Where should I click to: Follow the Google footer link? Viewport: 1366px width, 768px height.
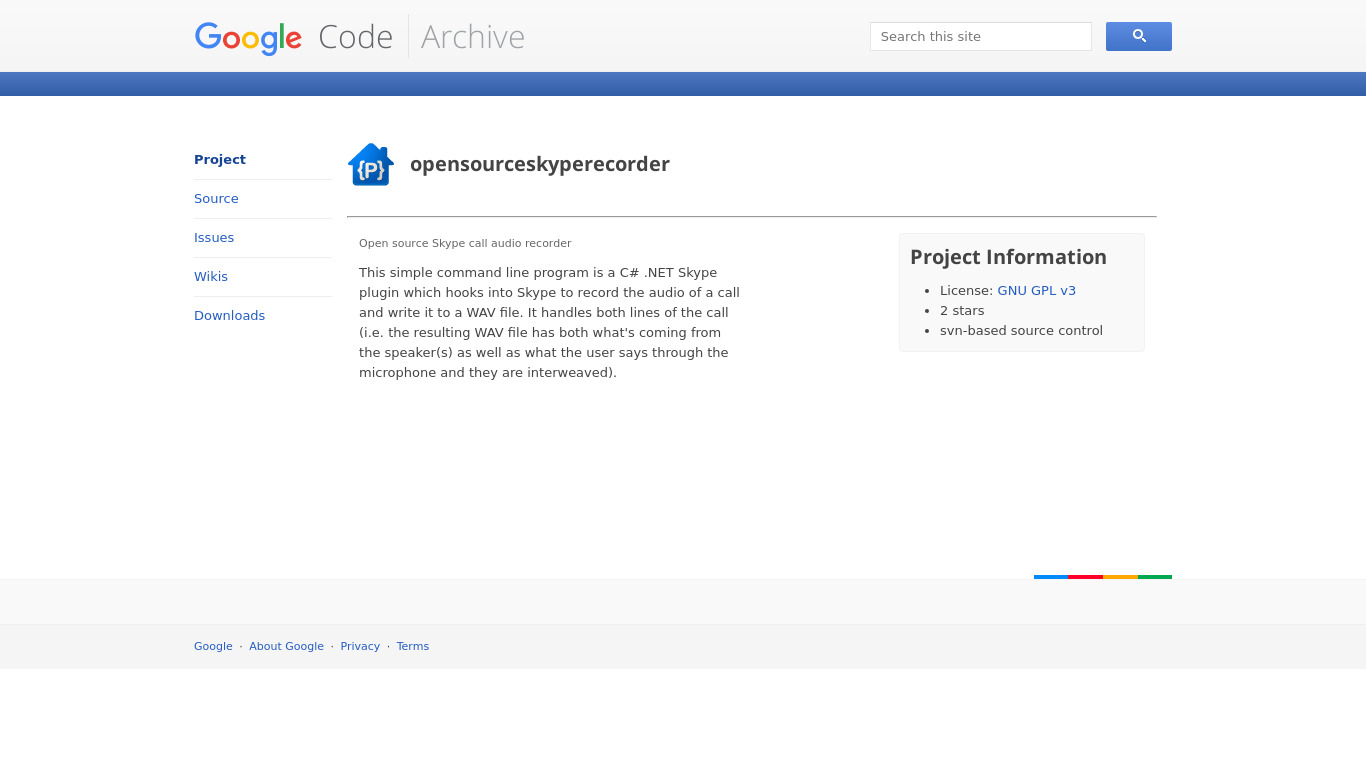tap(213, 647)
